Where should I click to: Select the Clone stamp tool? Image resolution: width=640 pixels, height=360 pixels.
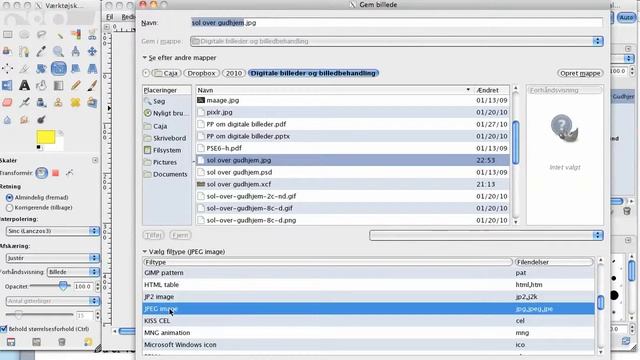(58, 103)
